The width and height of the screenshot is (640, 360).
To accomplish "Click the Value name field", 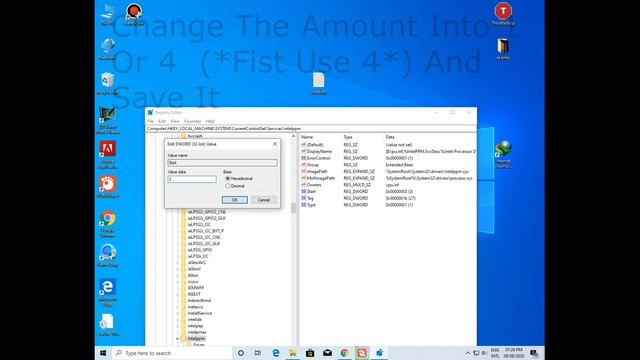I will coord(222,162).
